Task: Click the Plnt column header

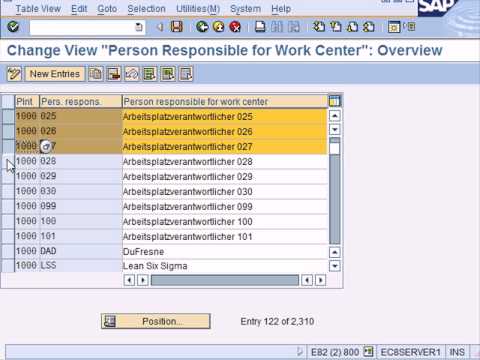Action: 27,102
